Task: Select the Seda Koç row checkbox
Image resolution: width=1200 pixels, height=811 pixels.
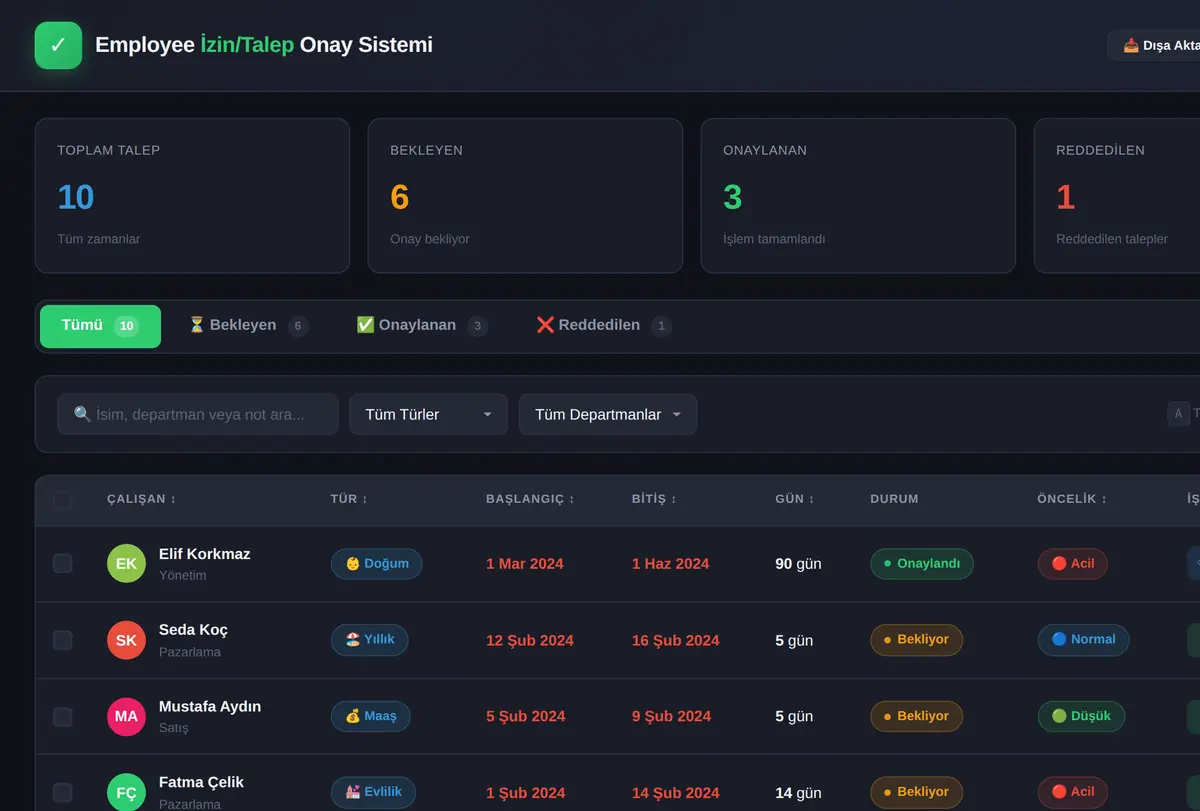Action: point(62,640)
